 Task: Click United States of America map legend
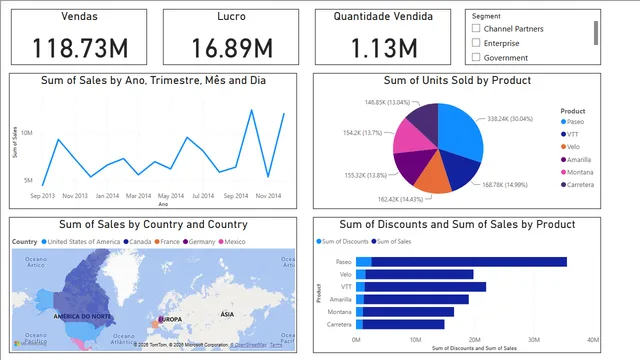click(81, 242)
